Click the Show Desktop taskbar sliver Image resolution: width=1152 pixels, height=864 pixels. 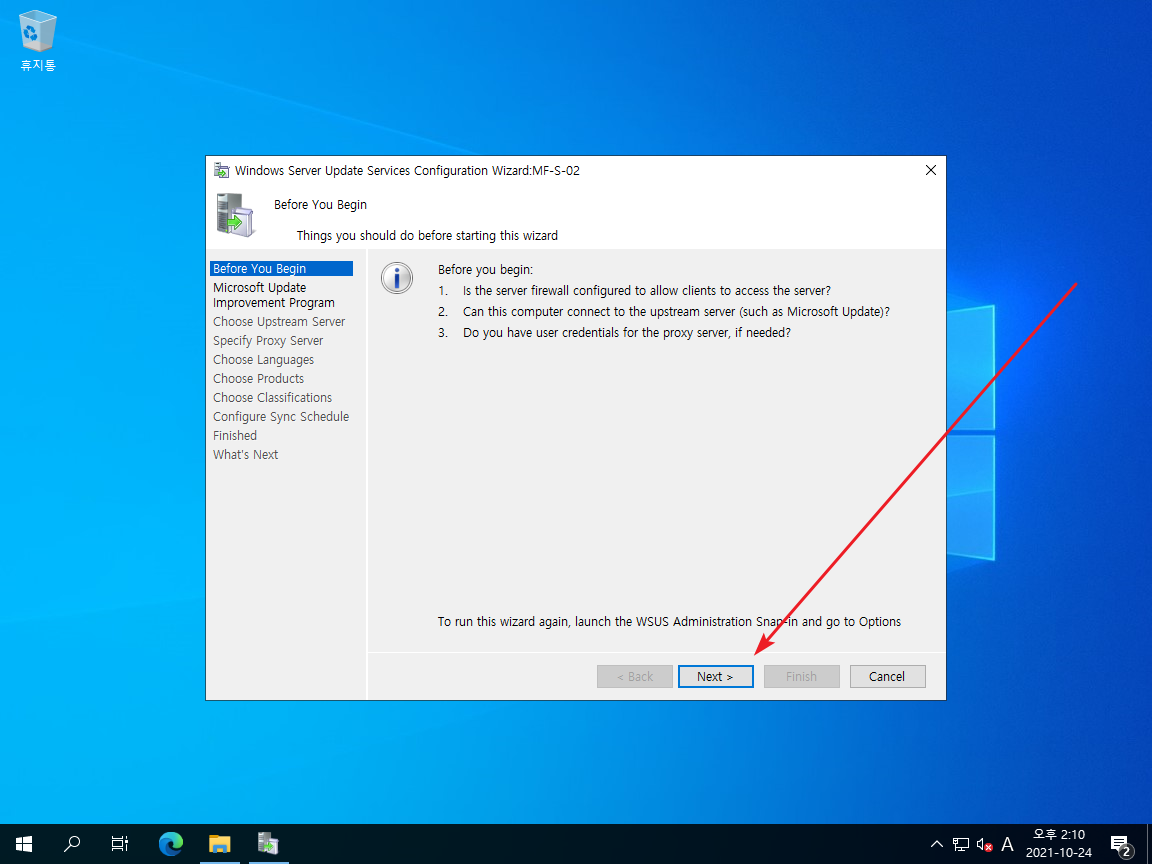1149,844
